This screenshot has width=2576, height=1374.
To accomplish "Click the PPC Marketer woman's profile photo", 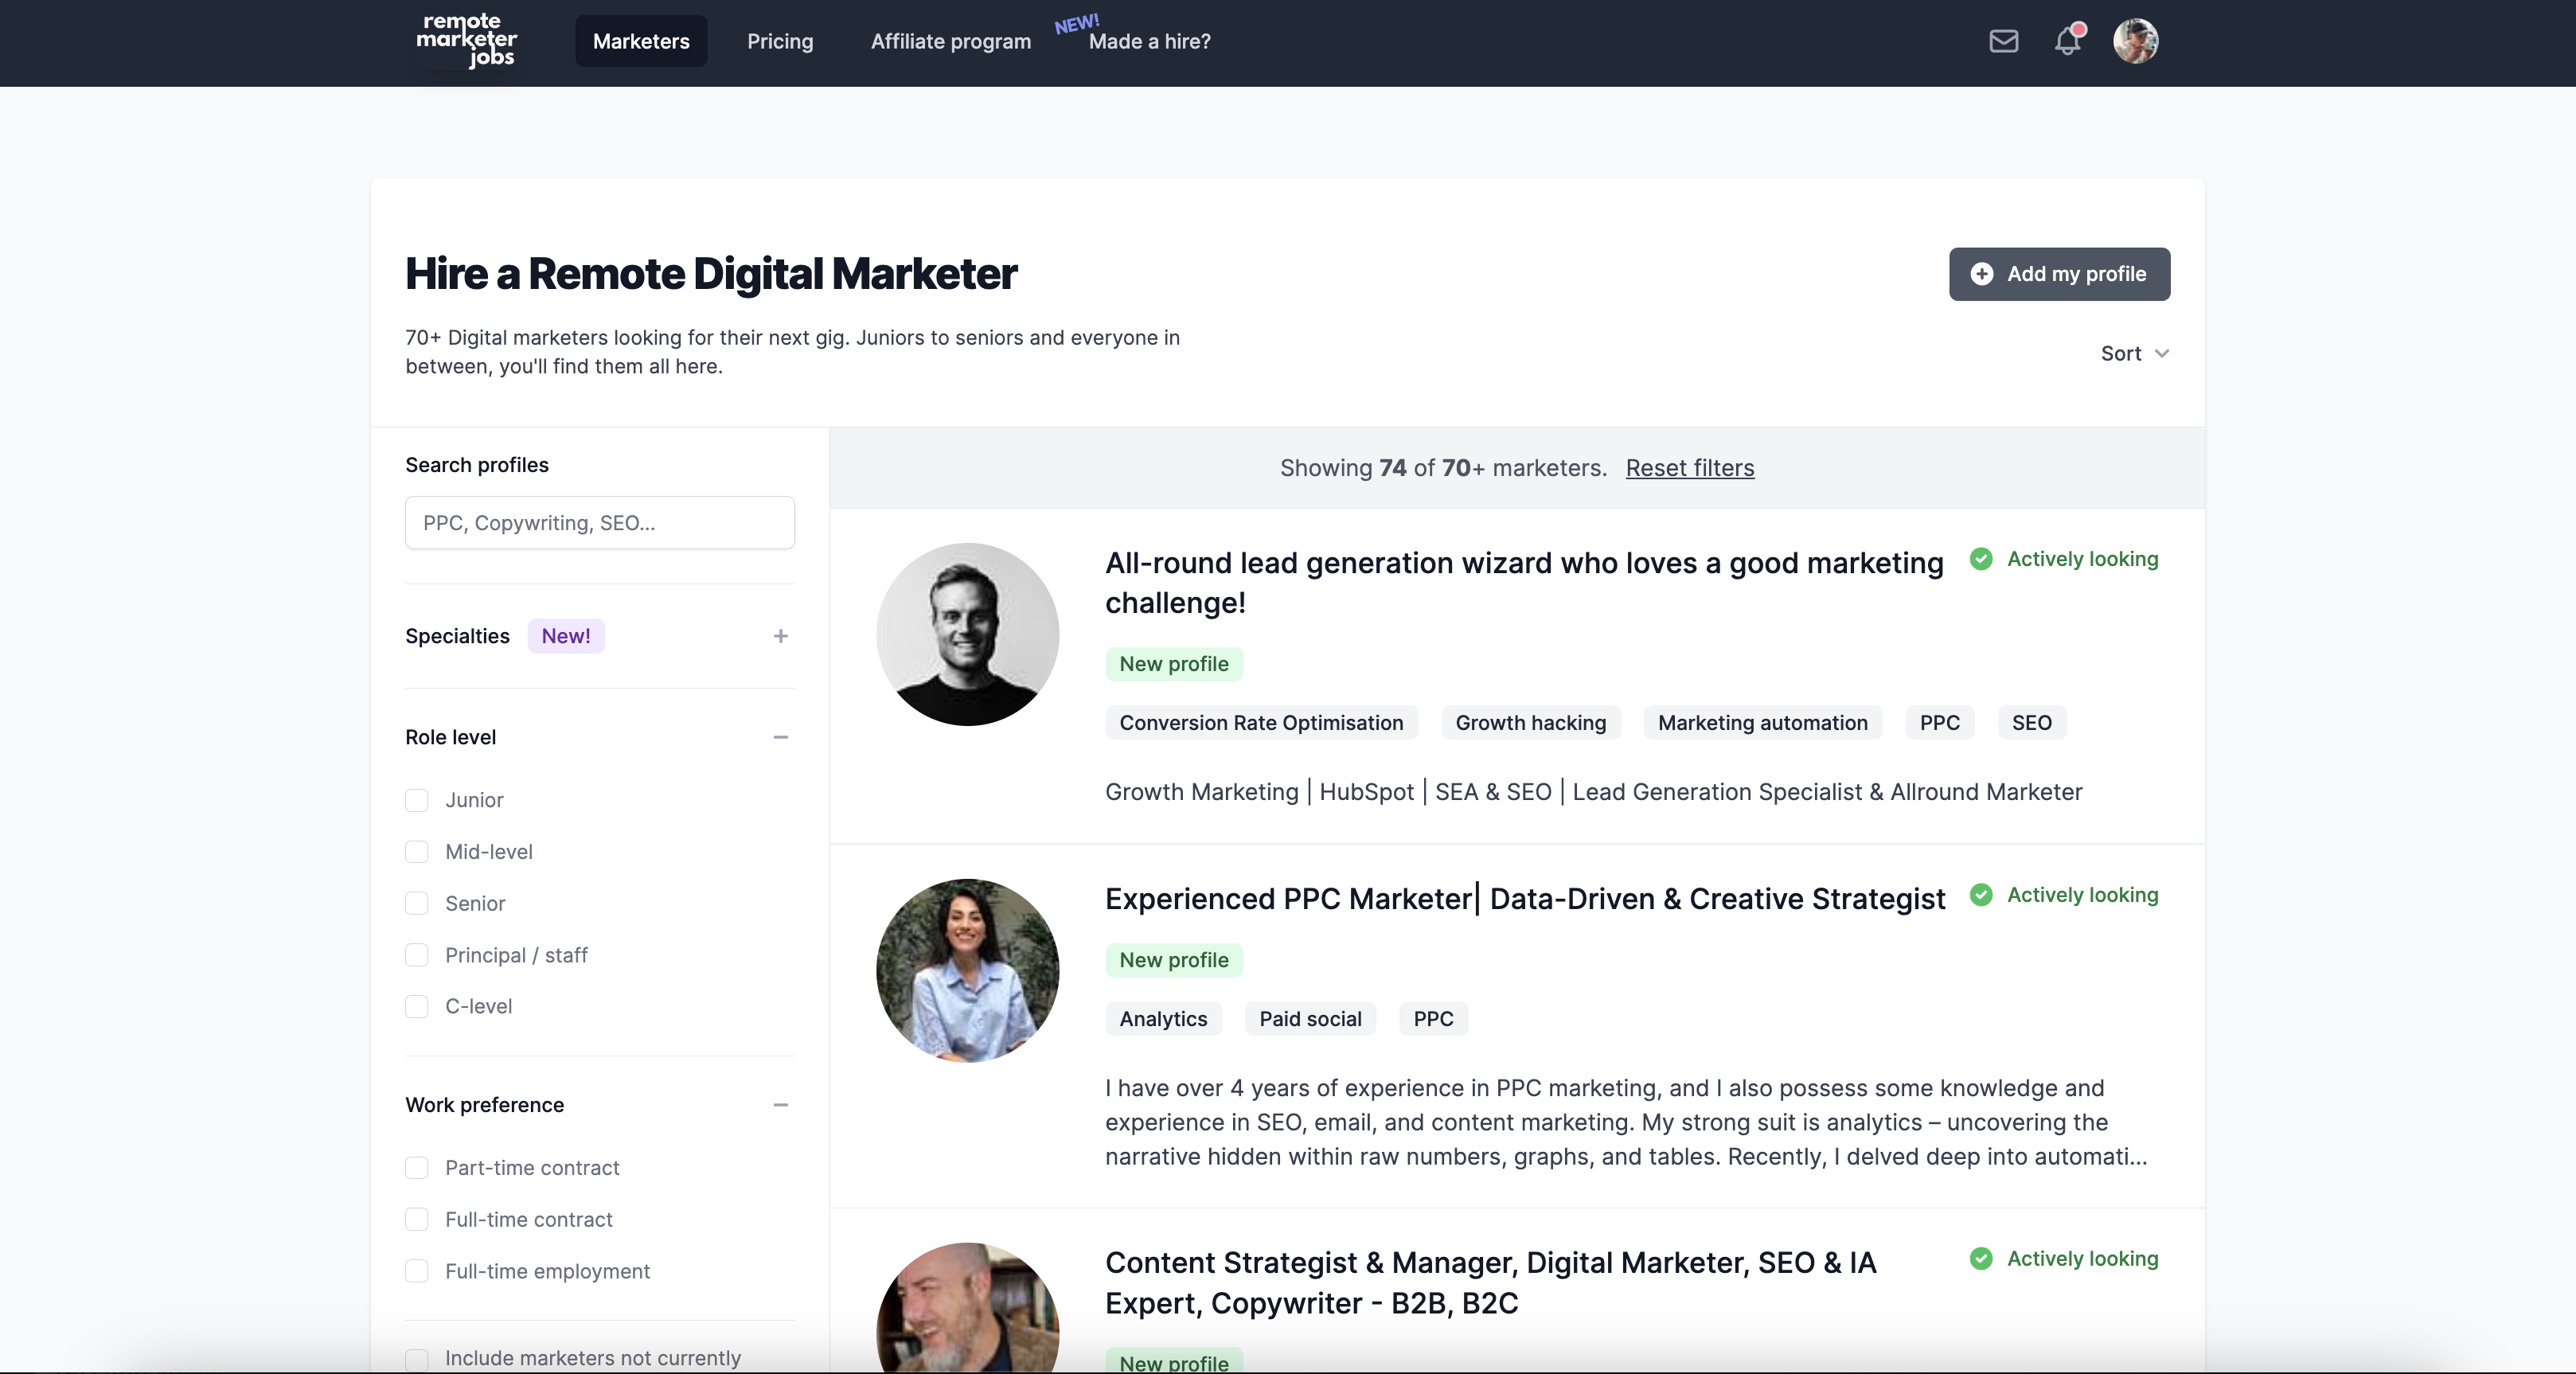I will [967, 970].
